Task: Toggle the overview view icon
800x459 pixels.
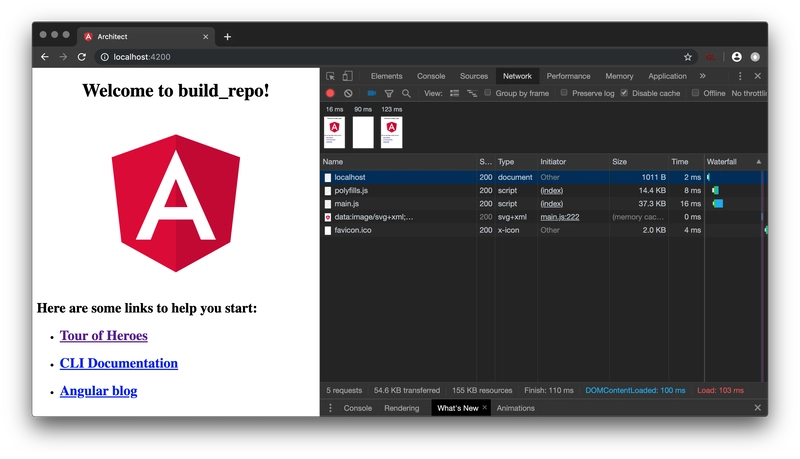Action: (472, 93)
